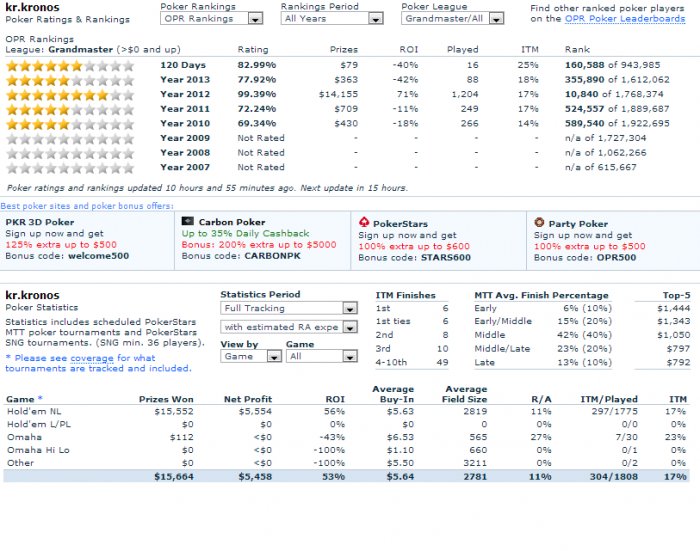Select the Omaha Hi Lo game row
The width and height of the screenshot is (700, 551).
tap(346, 450)
